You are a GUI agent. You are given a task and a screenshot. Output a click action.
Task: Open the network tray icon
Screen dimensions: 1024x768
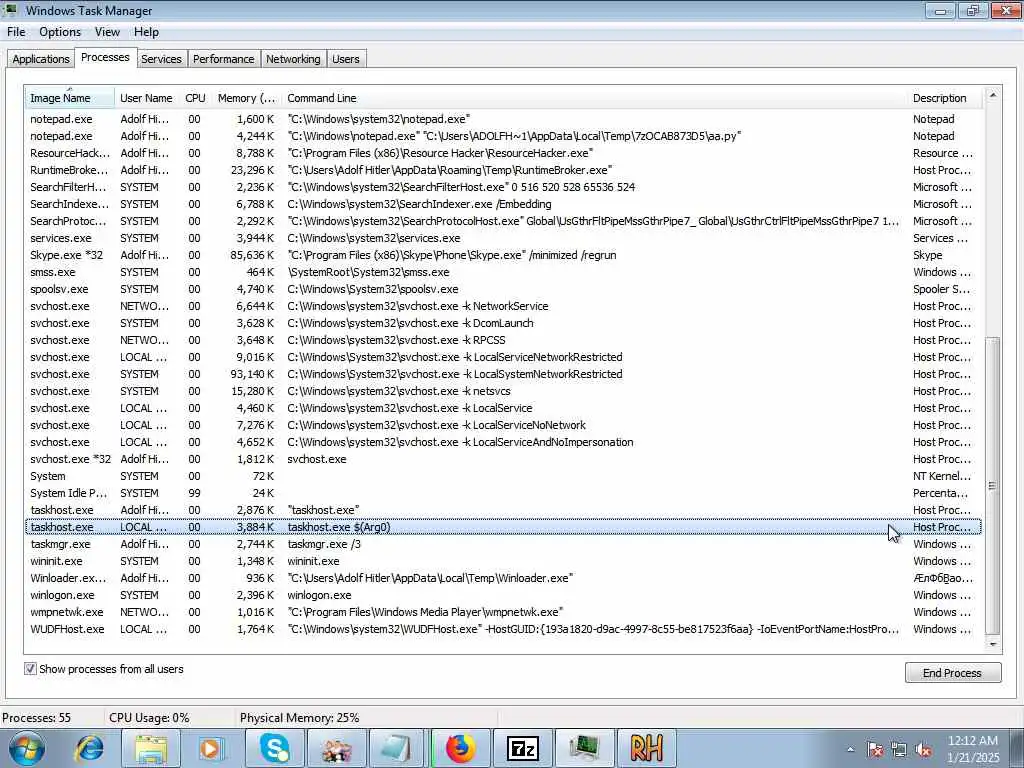click(x=899, y=750)
